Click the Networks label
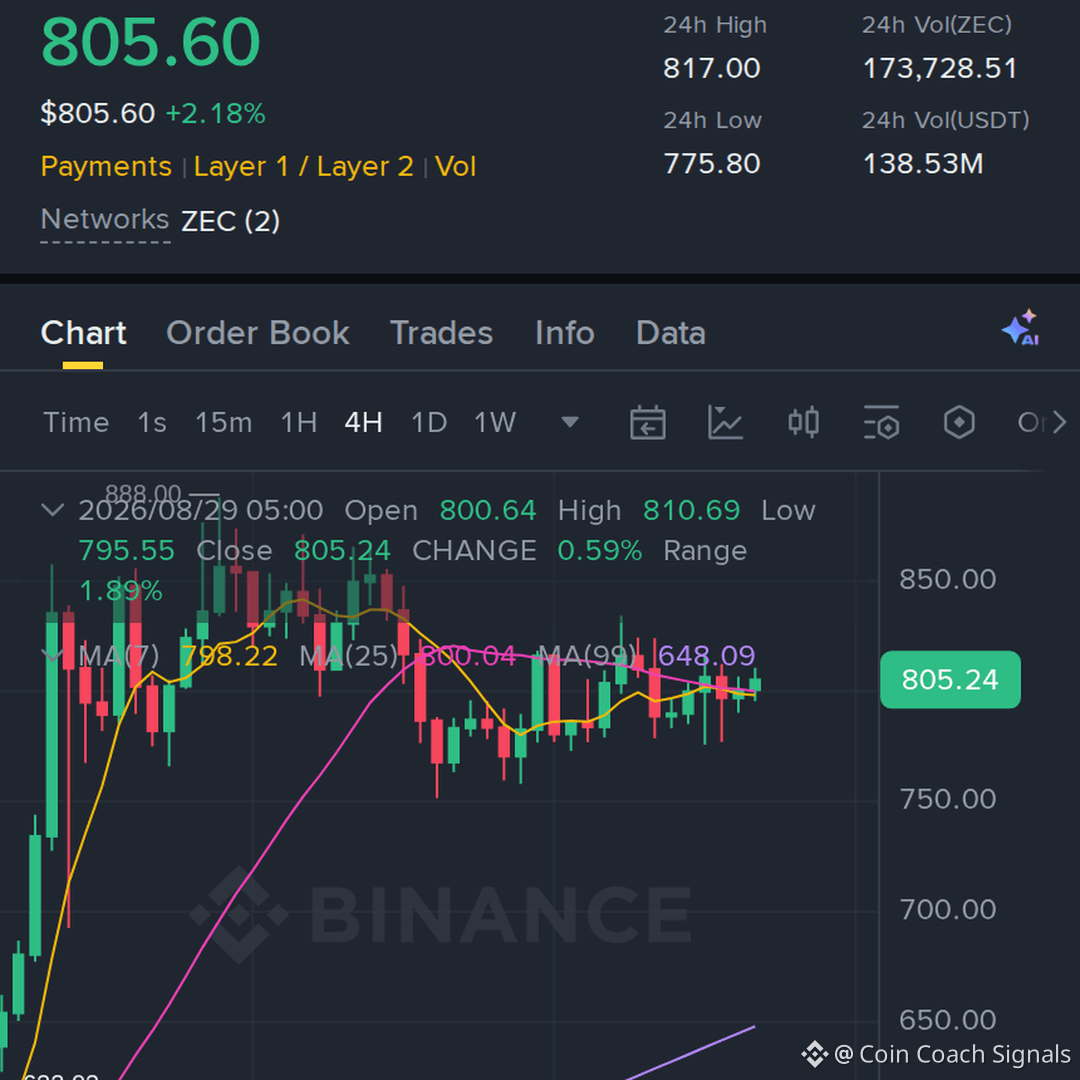This screenshot has width=1080, height=1080. [x=105, y=220]
